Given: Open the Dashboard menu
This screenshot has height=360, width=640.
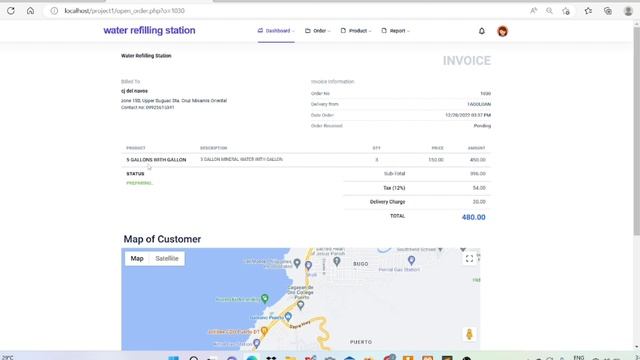Looking at the screenshot, I should [276, 31].
